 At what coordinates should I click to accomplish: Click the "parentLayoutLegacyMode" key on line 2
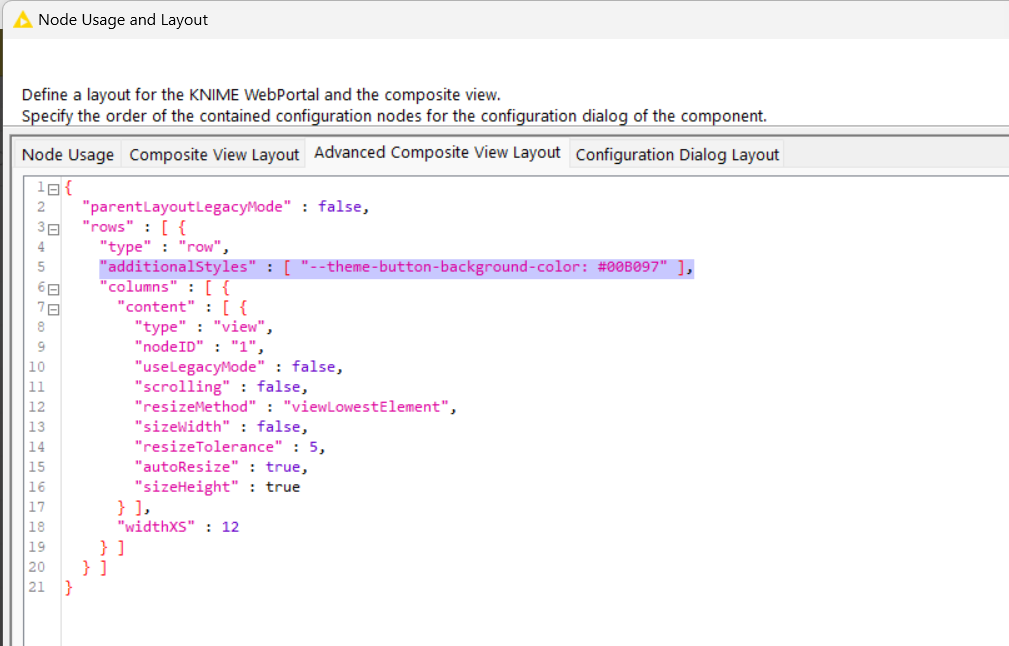(x=186, y=207)
